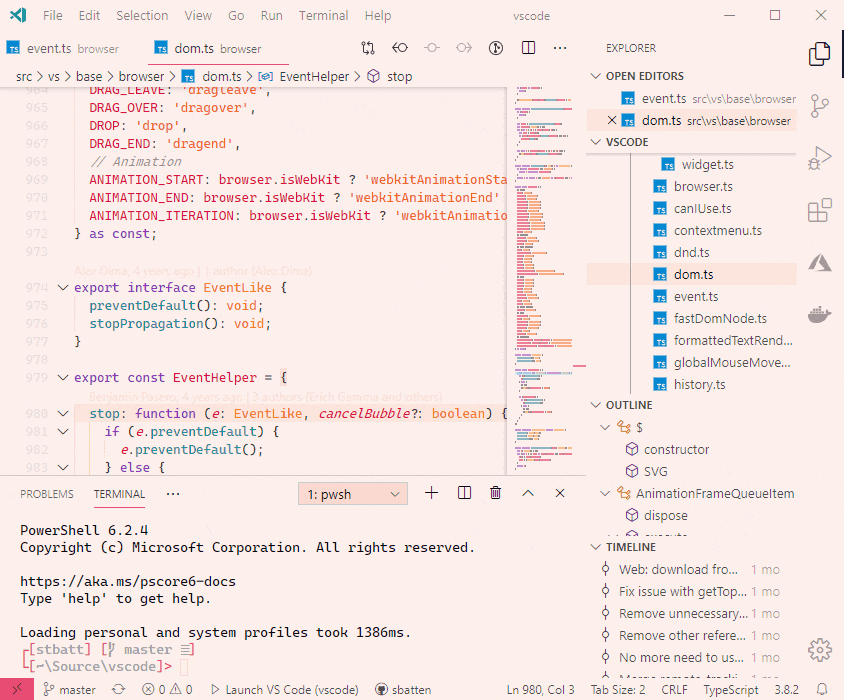Create a new terminal with plus icon
Viewport: 844px width, 700px height.
[432, 493]
